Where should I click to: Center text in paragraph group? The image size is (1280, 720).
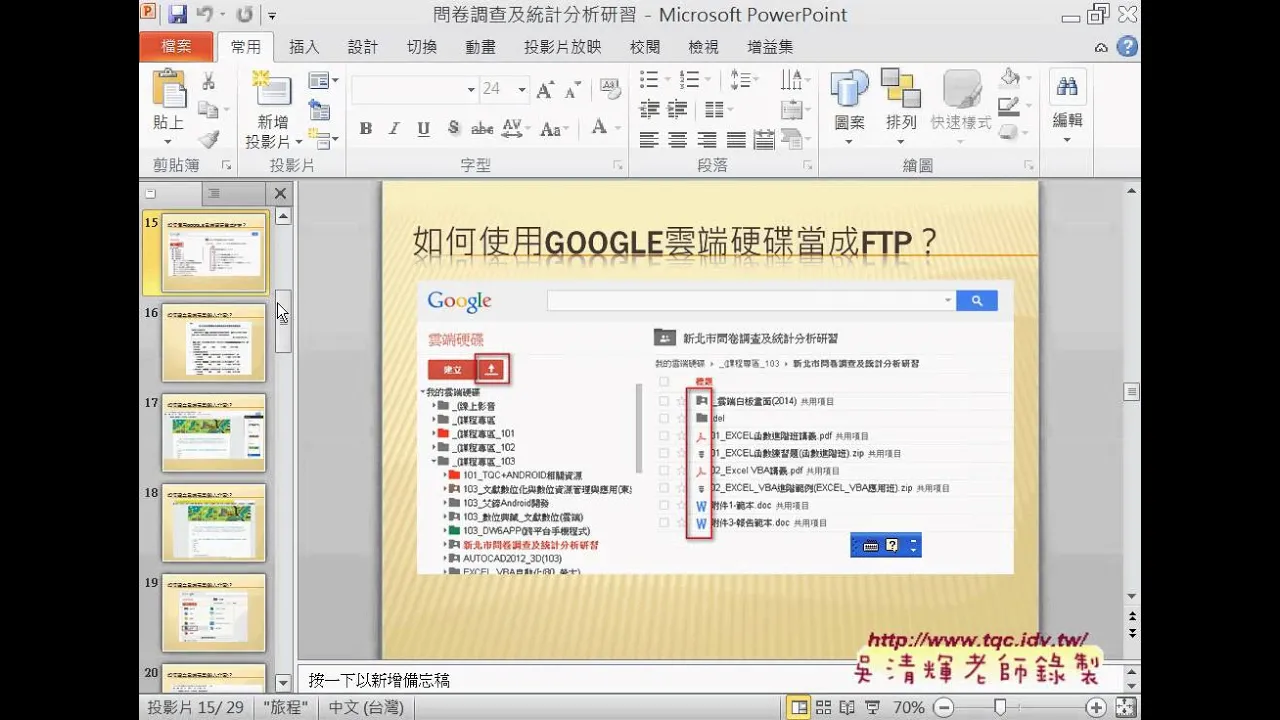(x=678, y=140)
